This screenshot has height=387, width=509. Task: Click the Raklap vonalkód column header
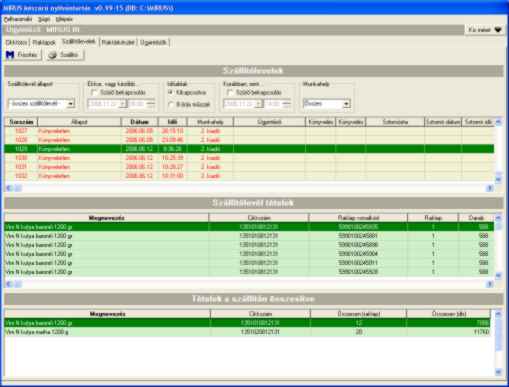[x=358, y=218]
